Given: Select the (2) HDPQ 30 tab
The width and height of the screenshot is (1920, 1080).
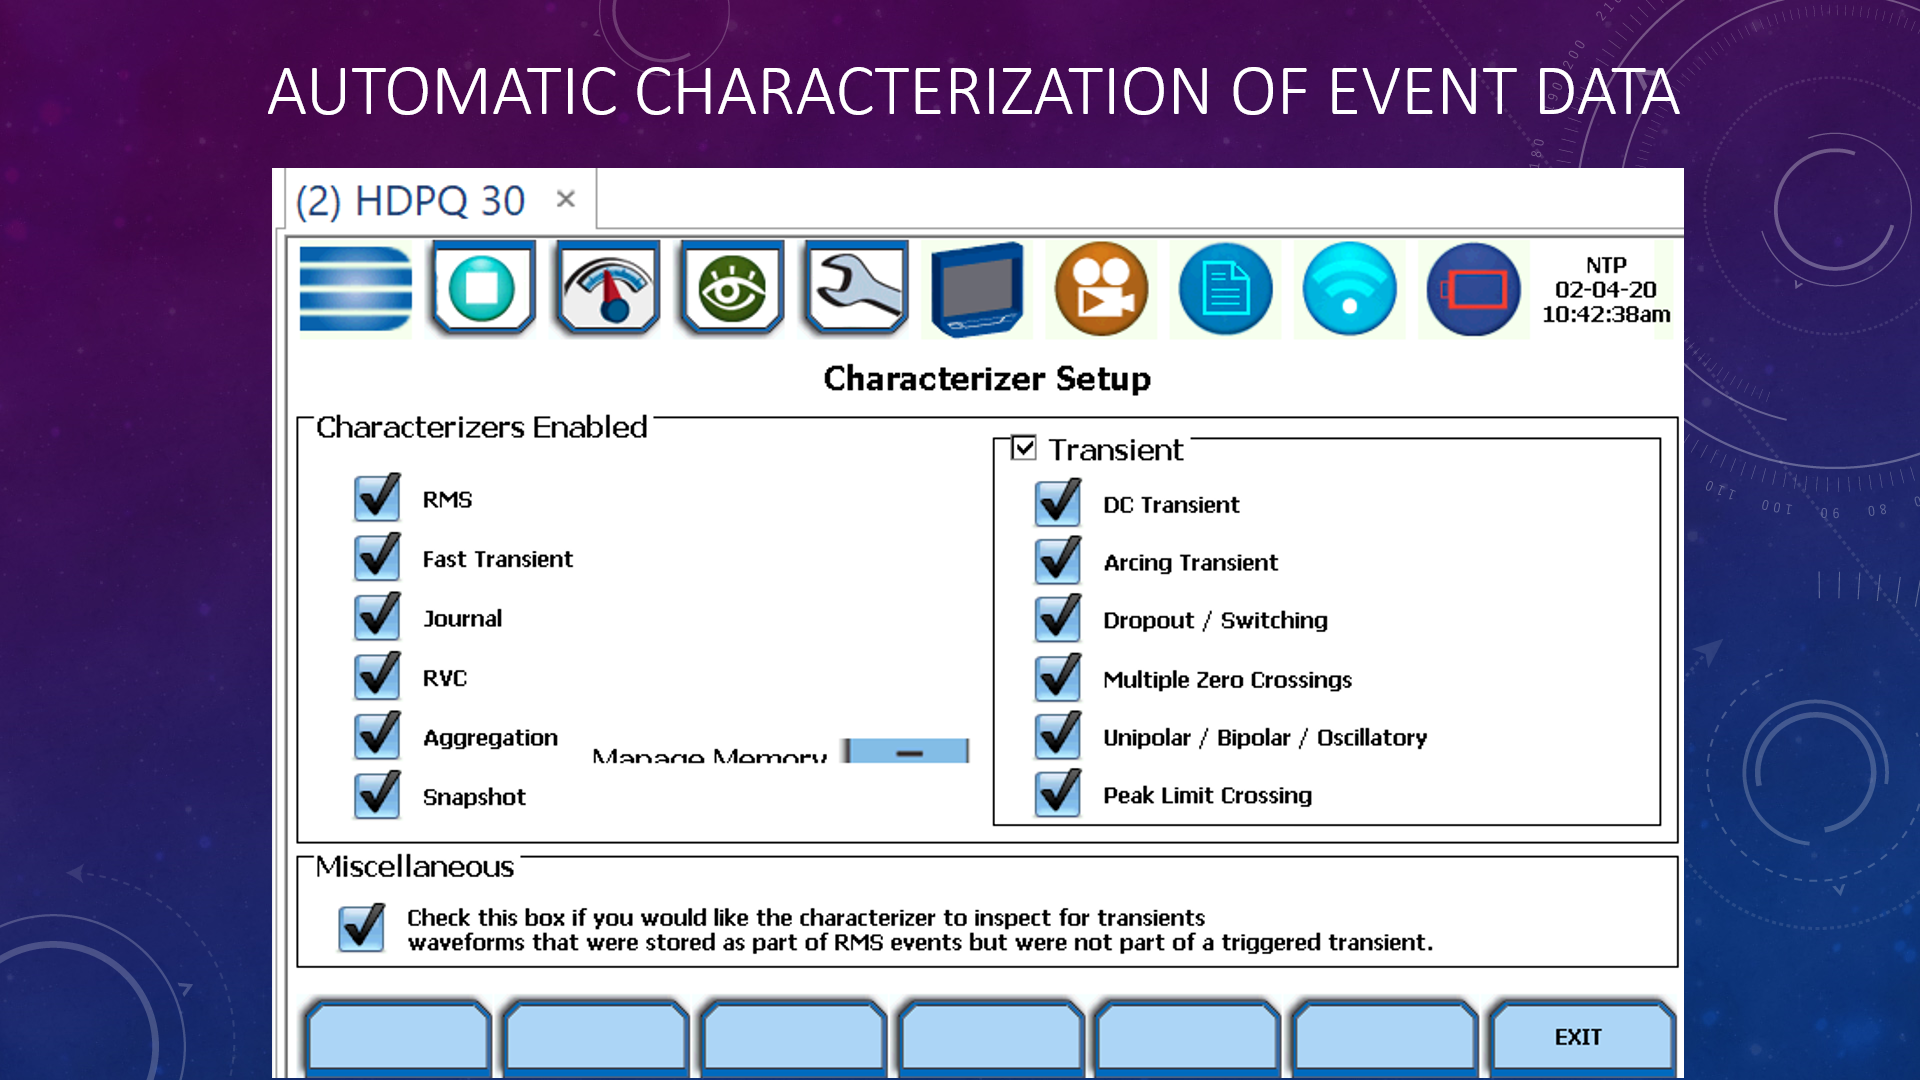Looking at the screenshot, I should (x=410, y=201).
